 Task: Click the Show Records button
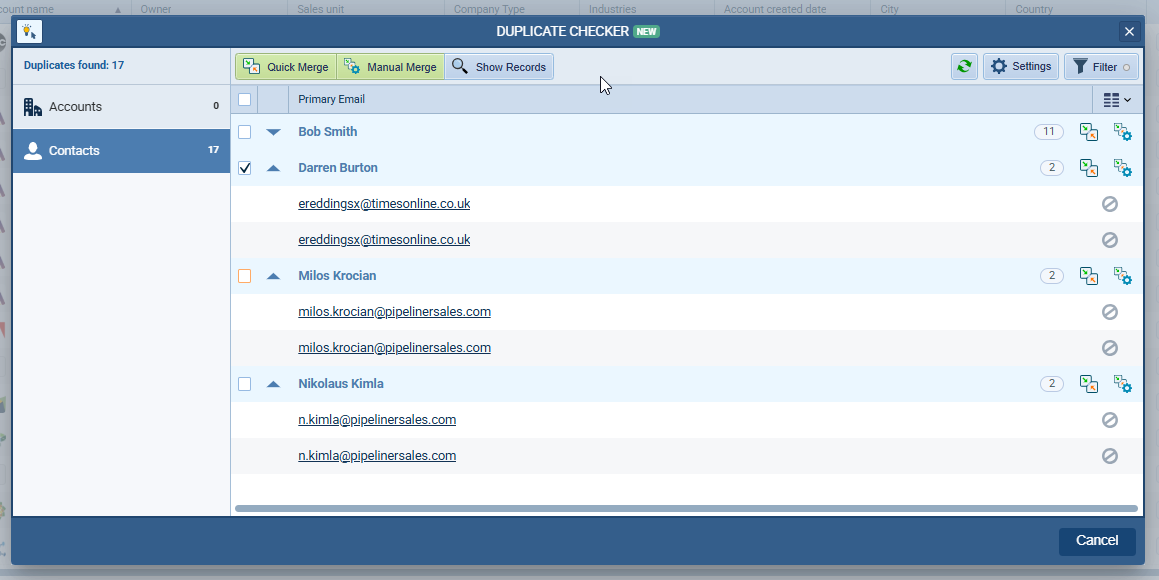point(501,66)
